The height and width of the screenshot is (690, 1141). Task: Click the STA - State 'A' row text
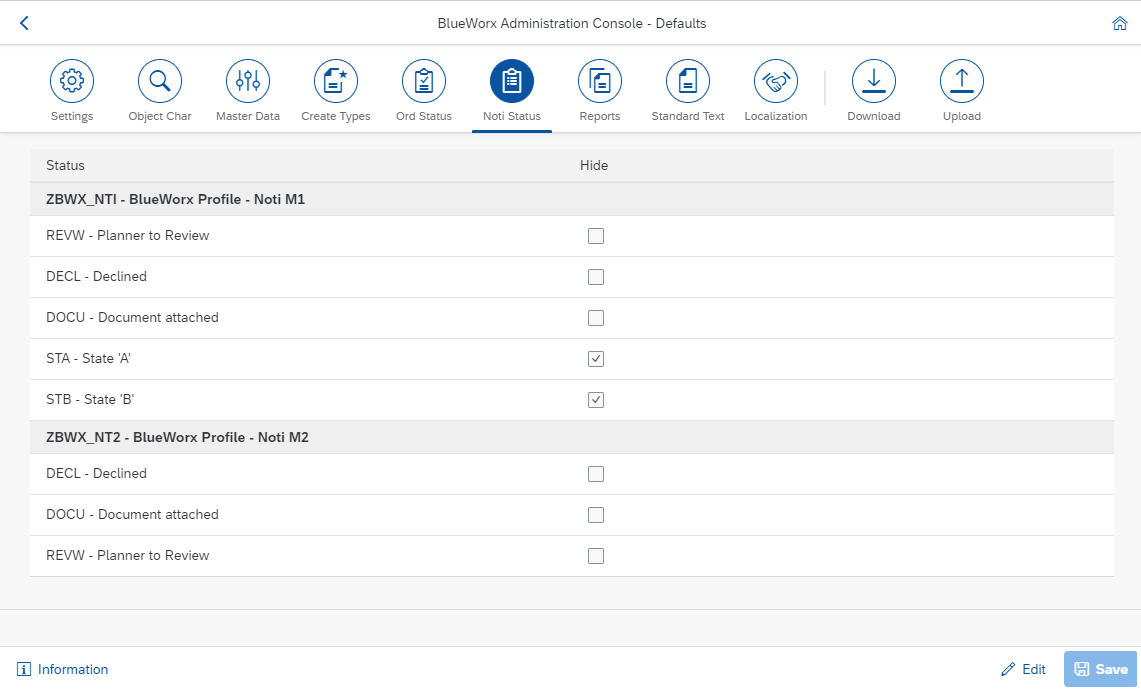[88, 358]
